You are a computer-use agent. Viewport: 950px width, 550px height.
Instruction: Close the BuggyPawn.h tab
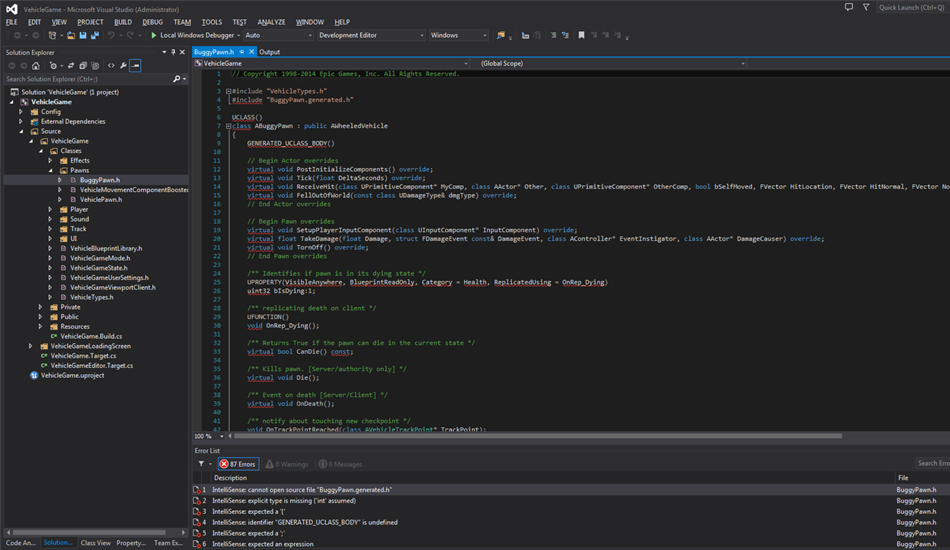251,52
